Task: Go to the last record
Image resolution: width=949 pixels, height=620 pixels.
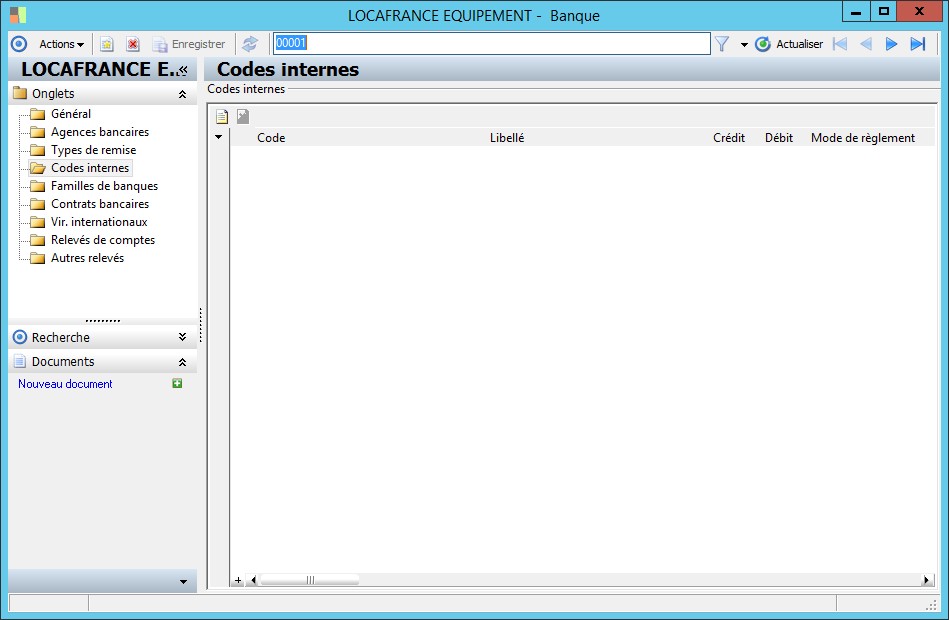Action: (918, 44)
